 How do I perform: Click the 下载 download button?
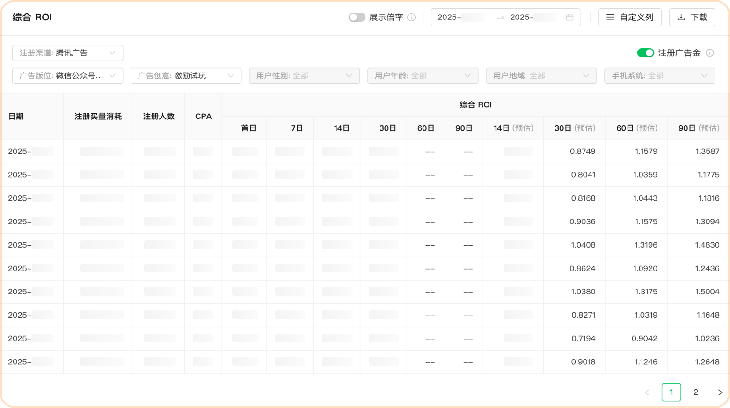coord(692,17)
